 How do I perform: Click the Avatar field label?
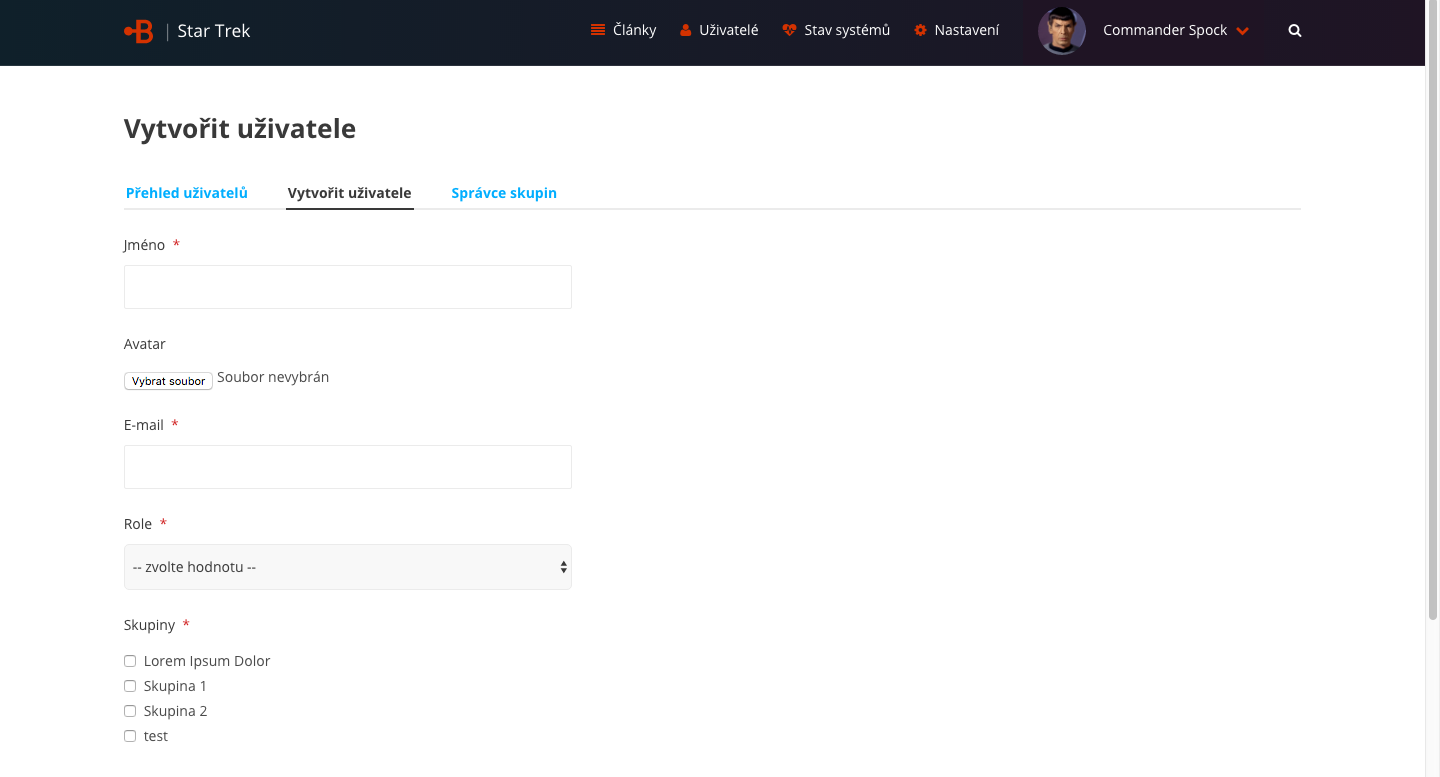(145, 344)
